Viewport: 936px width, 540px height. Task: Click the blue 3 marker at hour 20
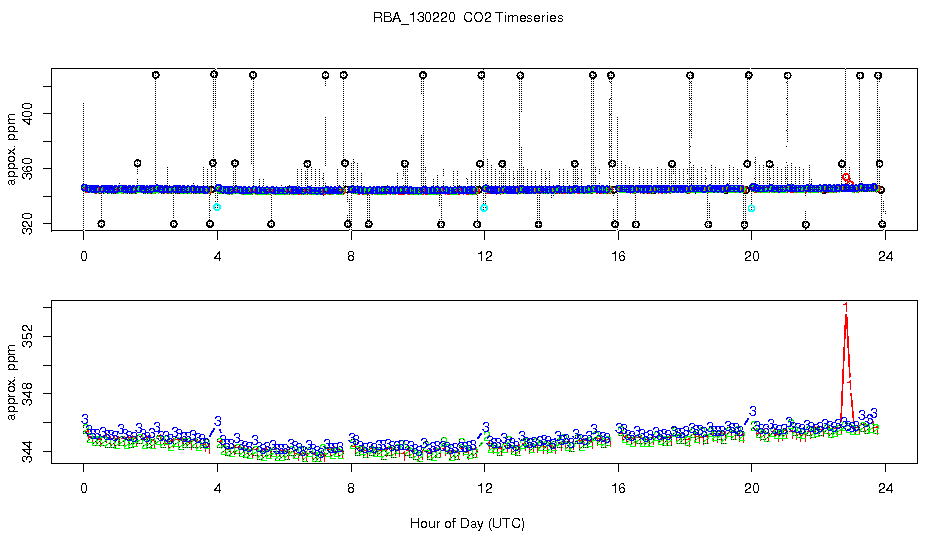coord(753,411)
